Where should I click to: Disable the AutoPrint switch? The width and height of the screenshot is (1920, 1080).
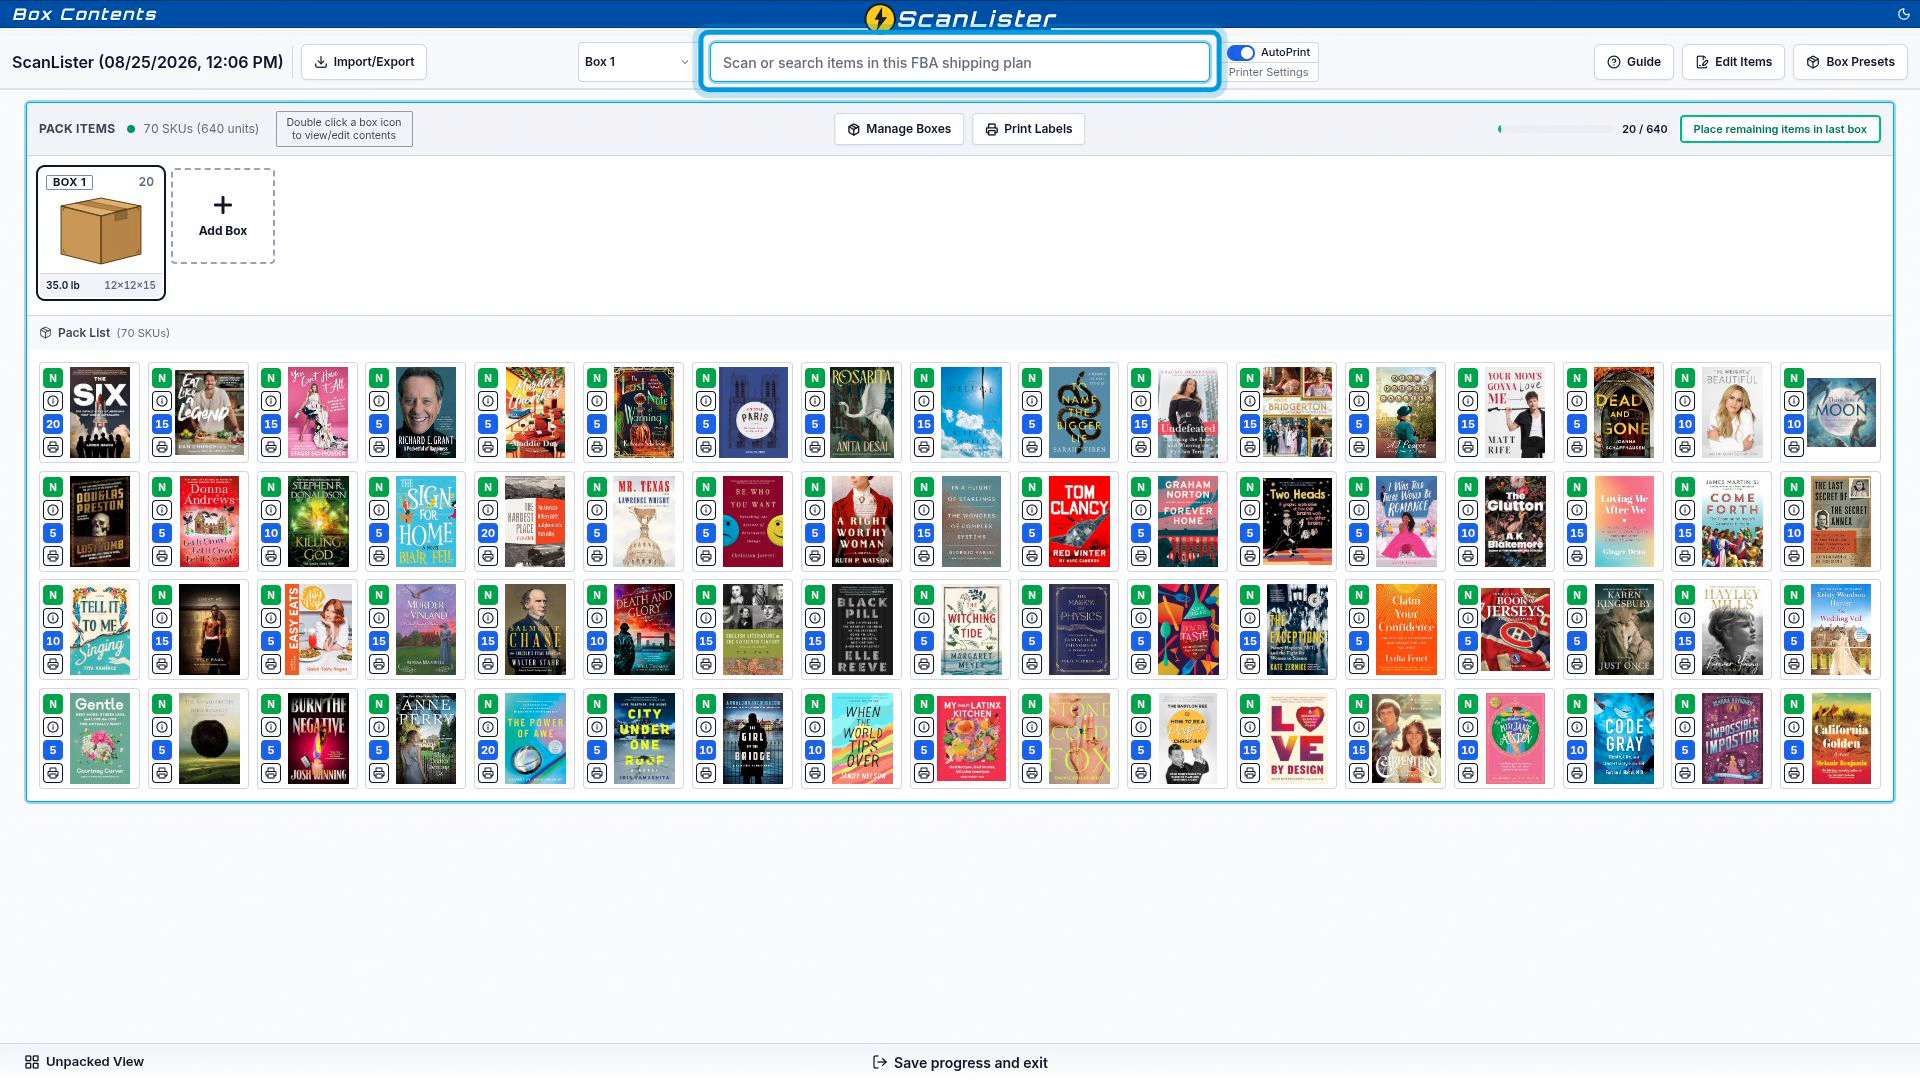click(x=1241, y=52)
